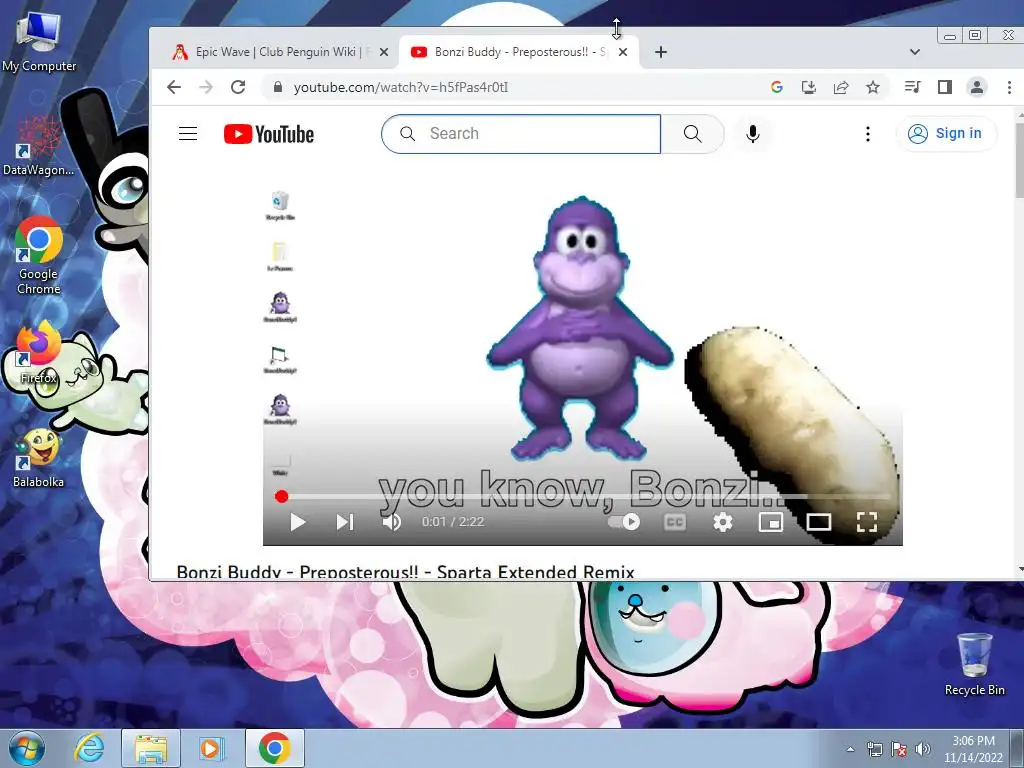Play the Bonzi Buddy video
1024x768 pixels.
[298, 522]
